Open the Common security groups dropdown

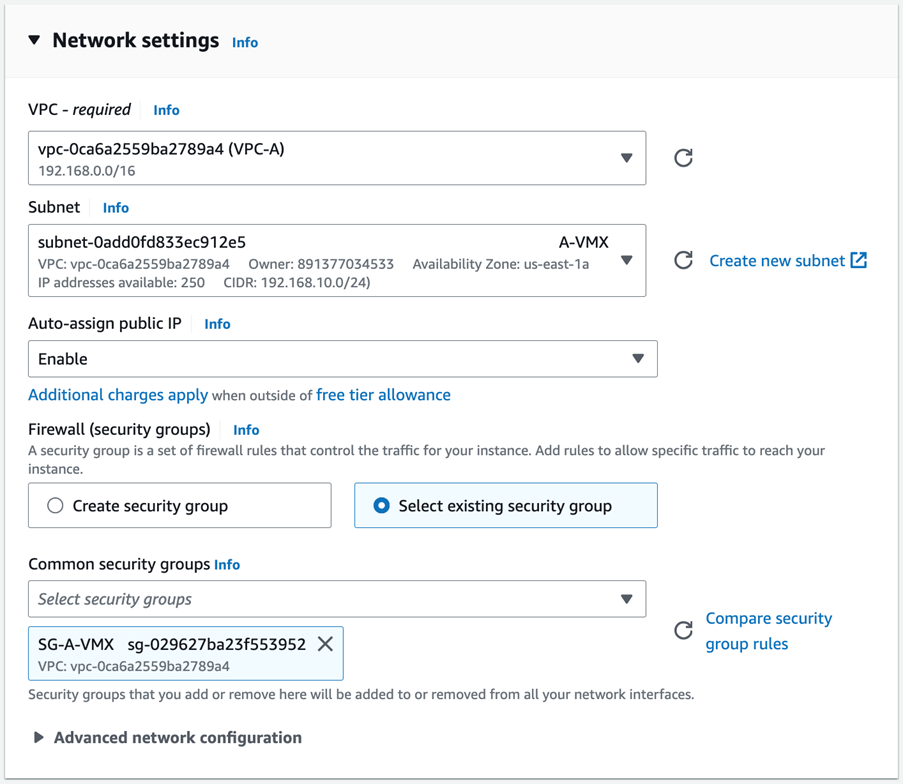[628, 598]
